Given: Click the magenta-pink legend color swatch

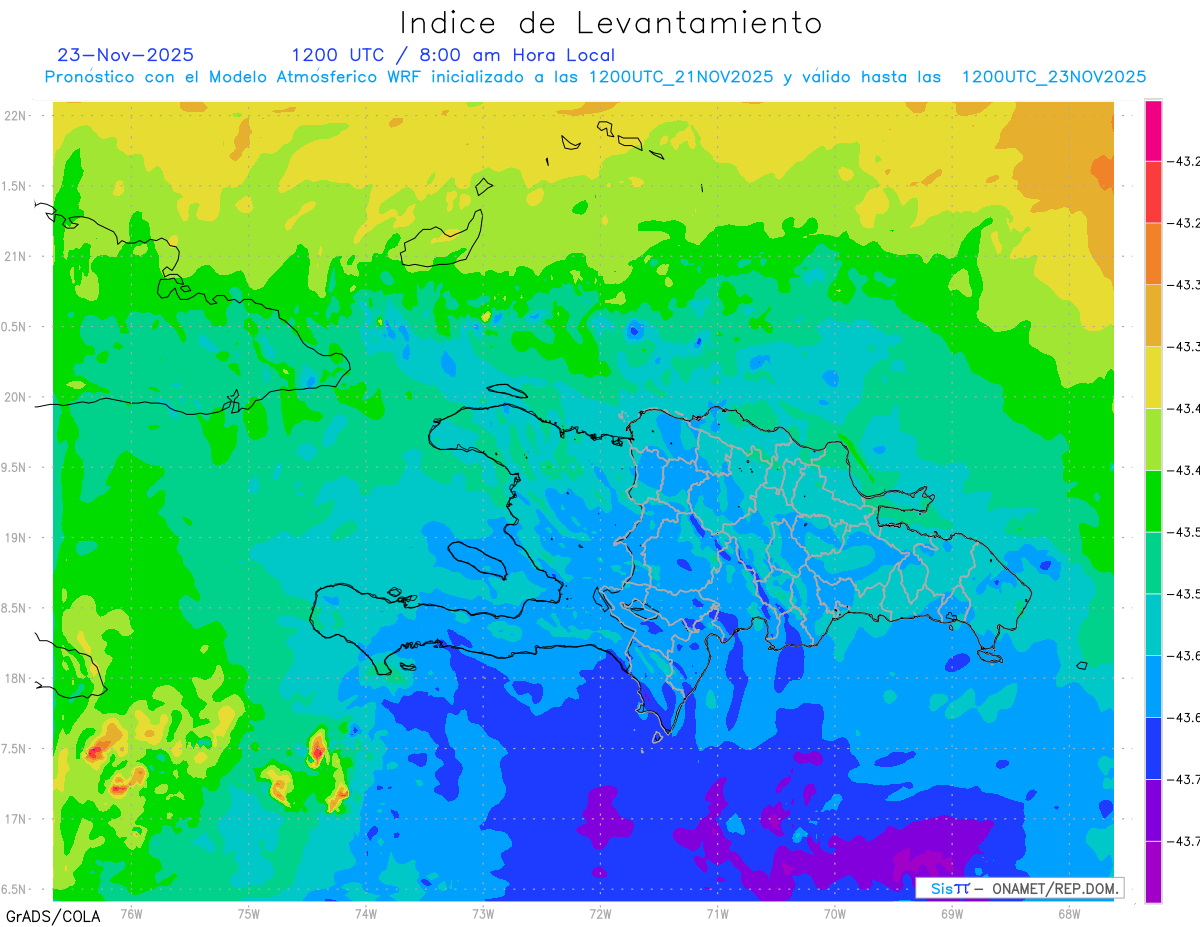Looking at the screenshot, I should pos(1153,130).
